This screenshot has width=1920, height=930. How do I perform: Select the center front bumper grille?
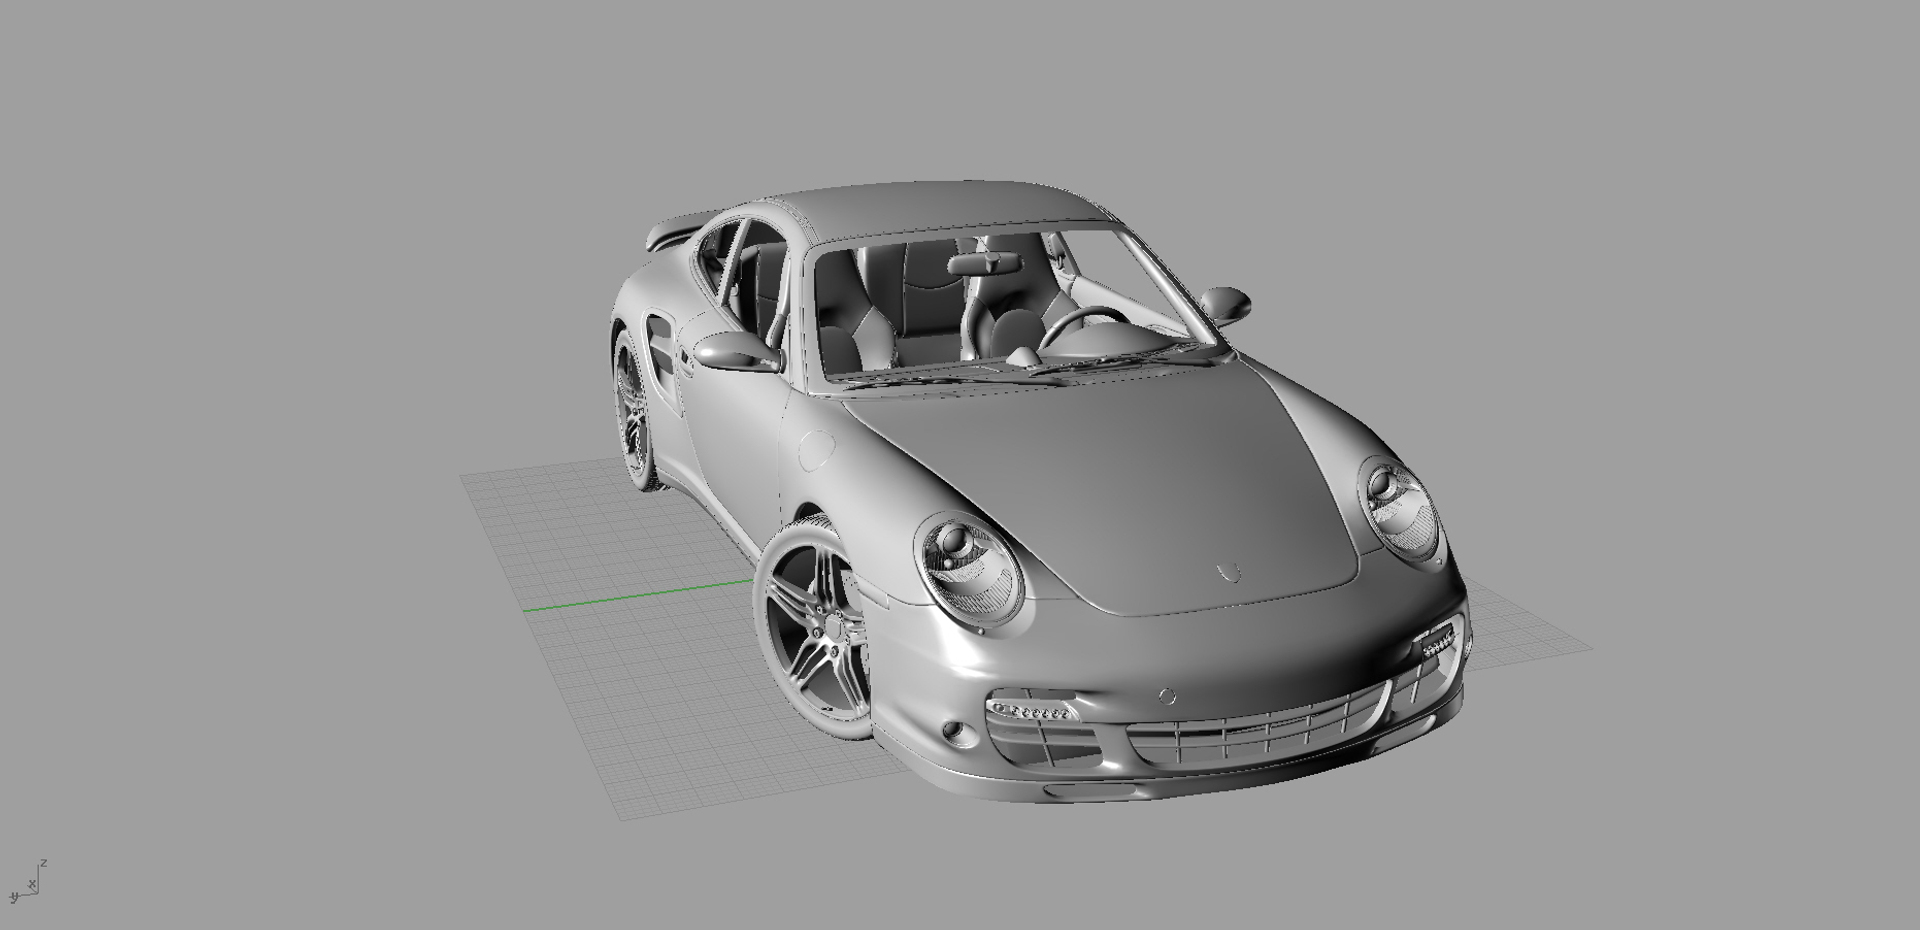(x=1259, y=729)
